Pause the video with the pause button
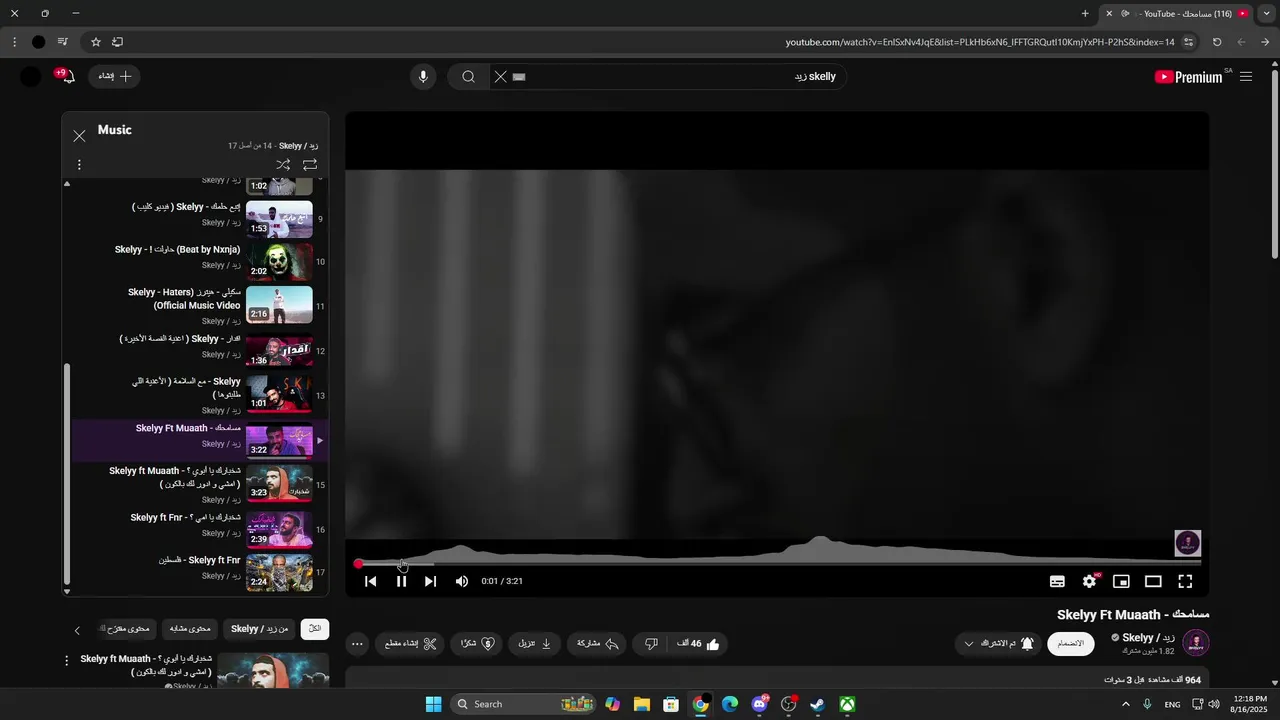The width and height of the screenshot is (1280, 720). [x=401, y=581]
